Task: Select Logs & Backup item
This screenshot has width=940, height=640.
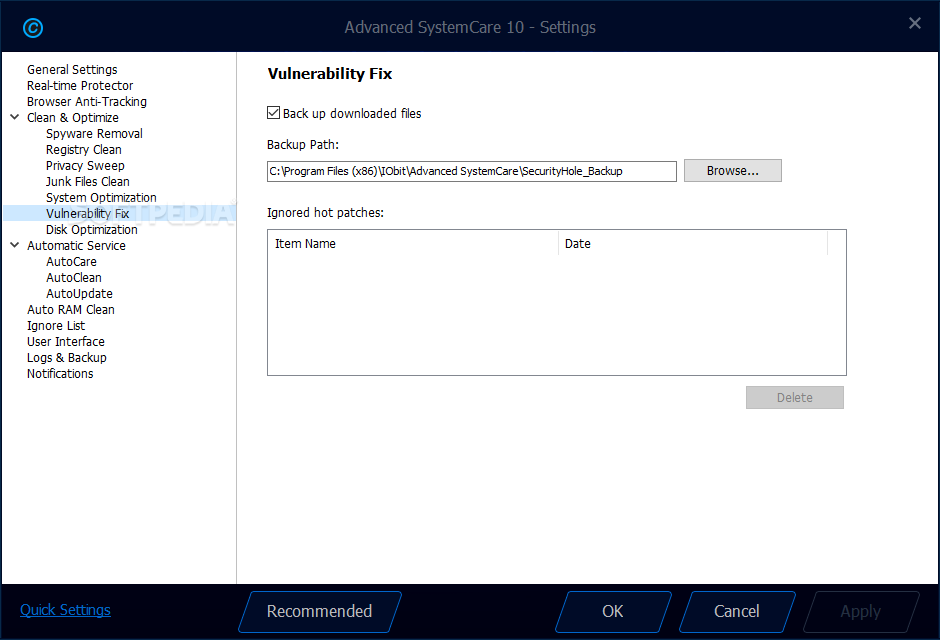Action: click(67, 358)
